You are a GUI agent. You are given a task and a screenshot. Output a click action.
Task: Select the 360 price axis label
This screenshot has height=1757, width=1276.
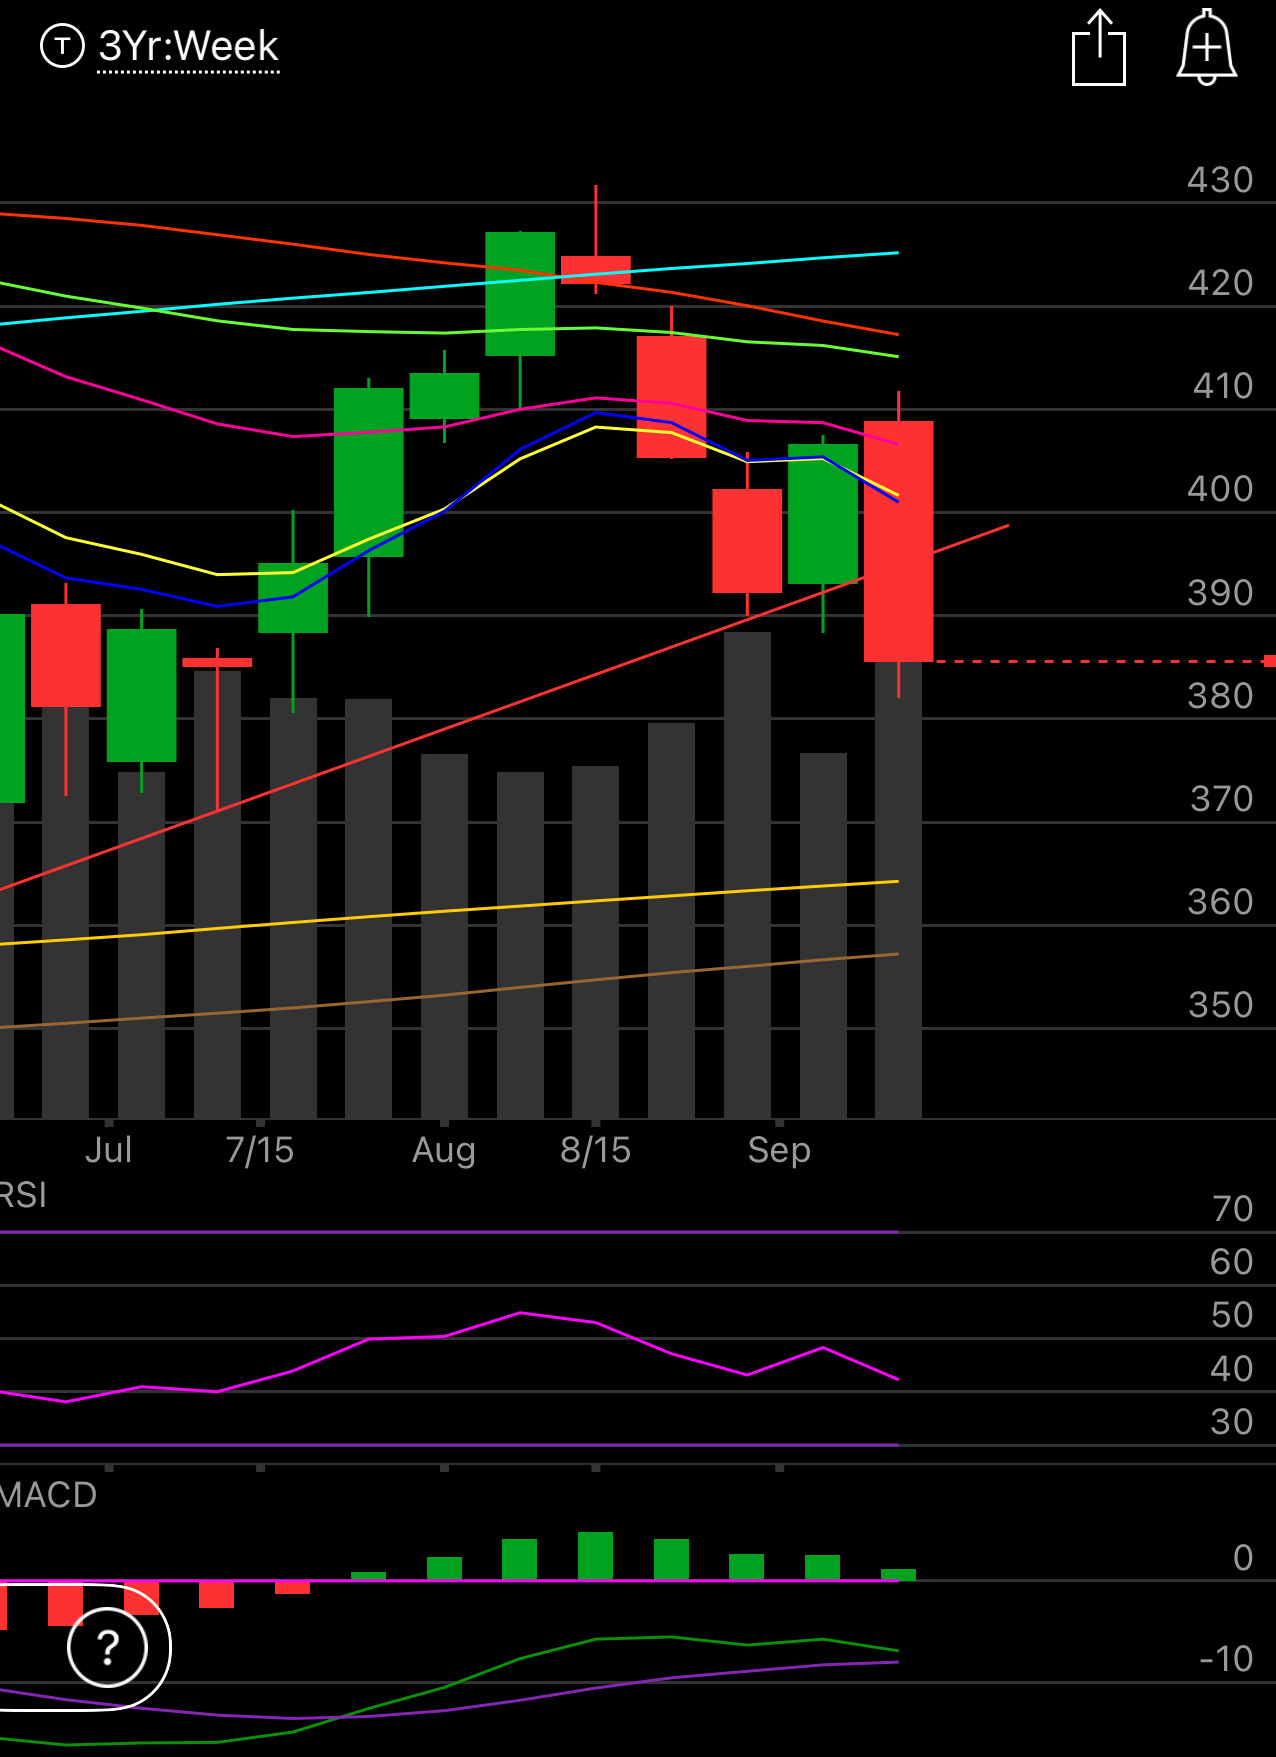point(1220,902)
